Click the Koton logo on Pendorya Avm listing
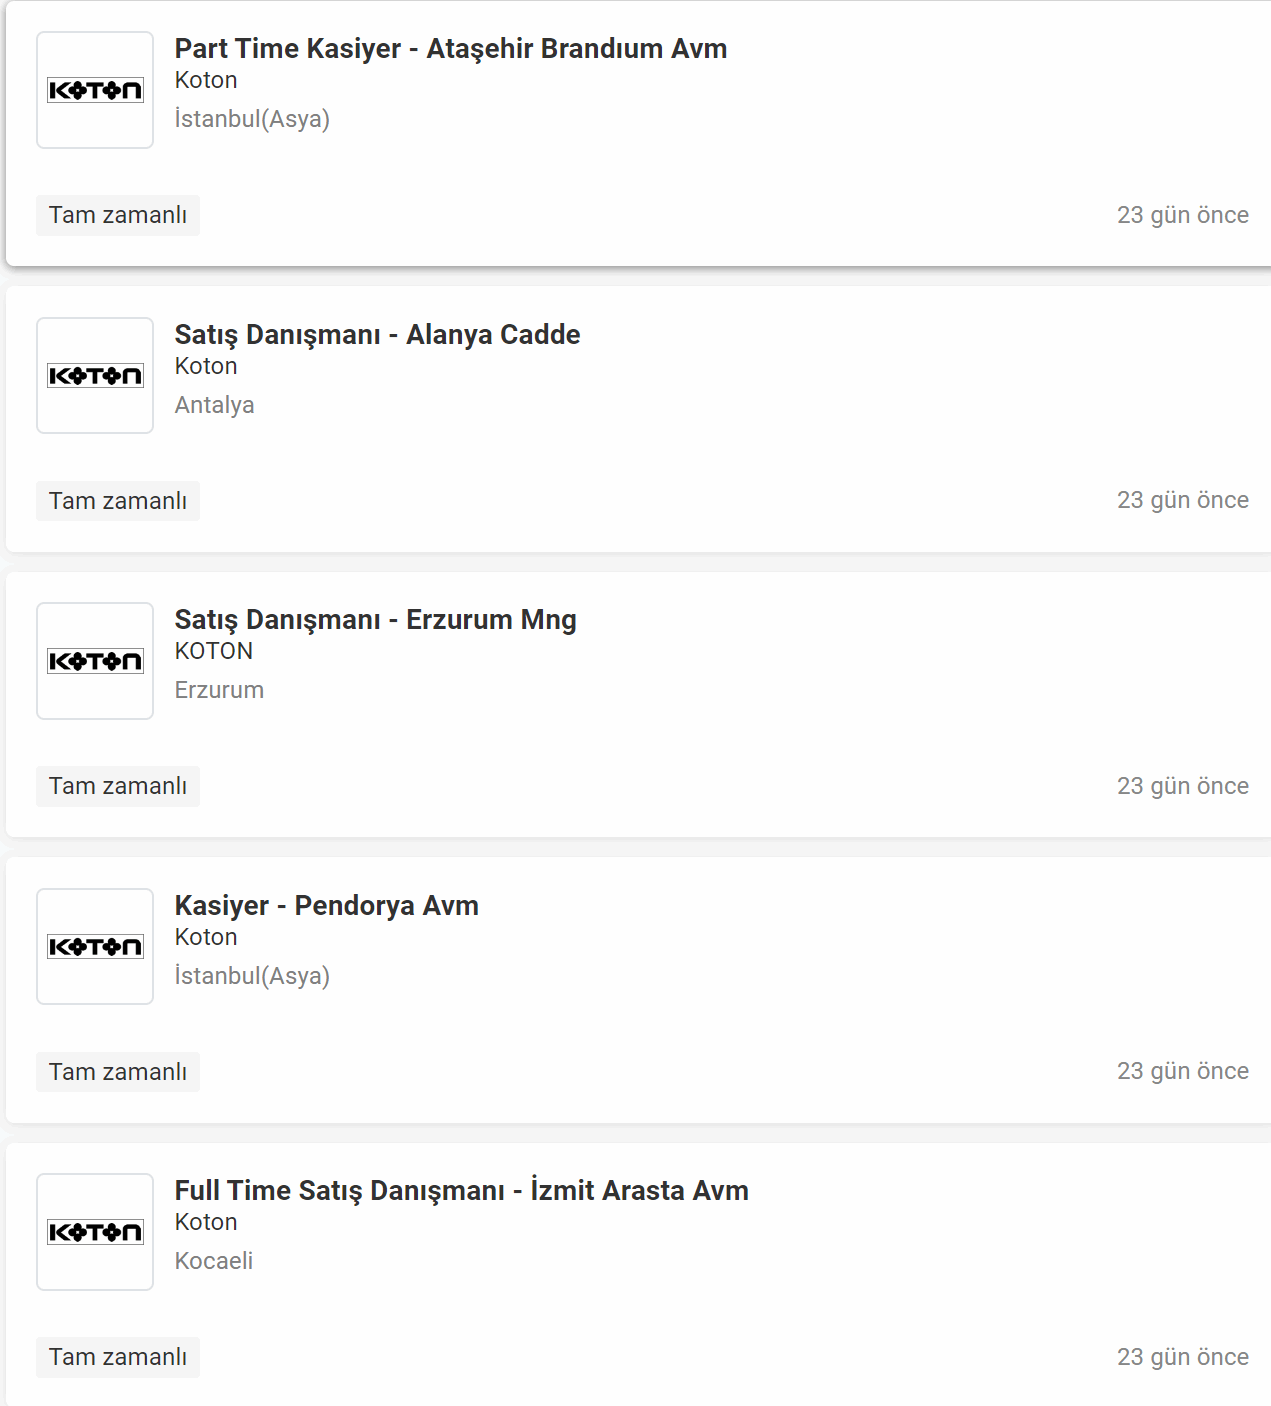 pyautogui.click(x=95, y=946)
